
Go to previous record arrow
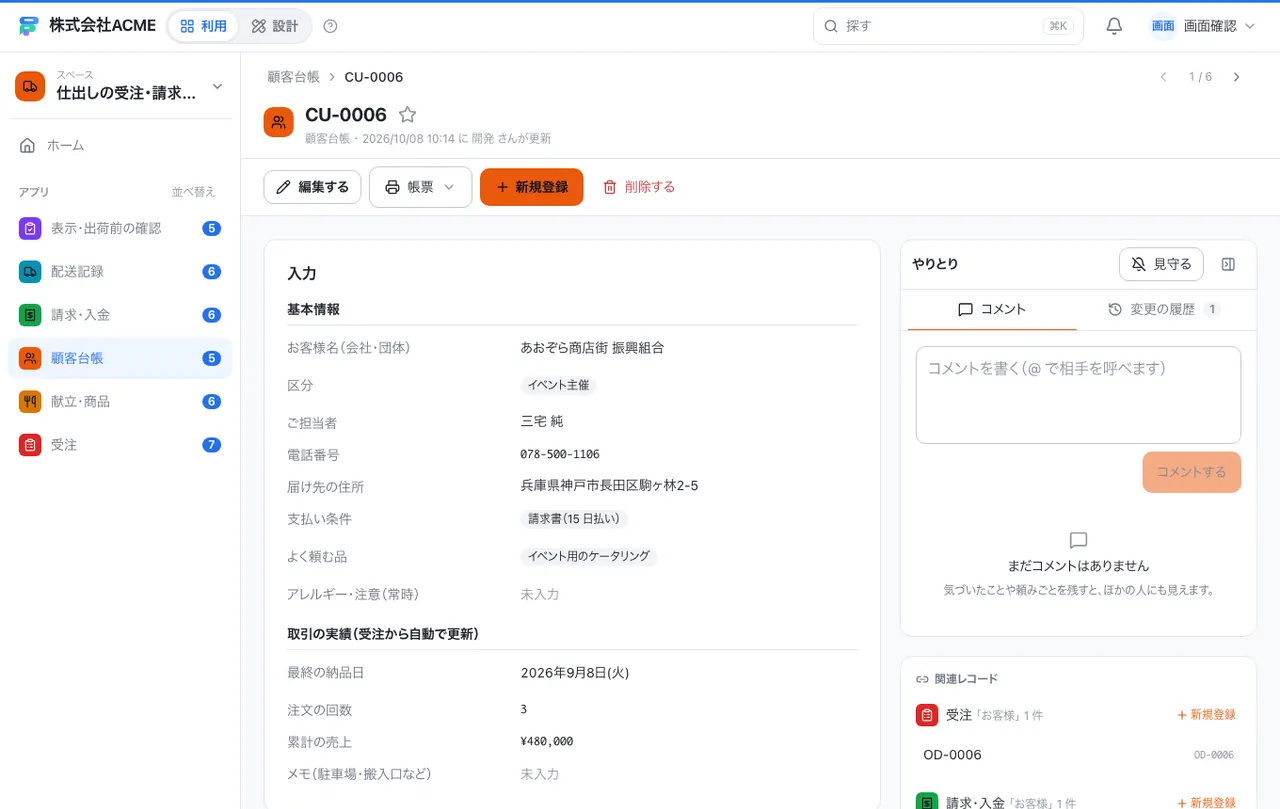pos(1163,77)
